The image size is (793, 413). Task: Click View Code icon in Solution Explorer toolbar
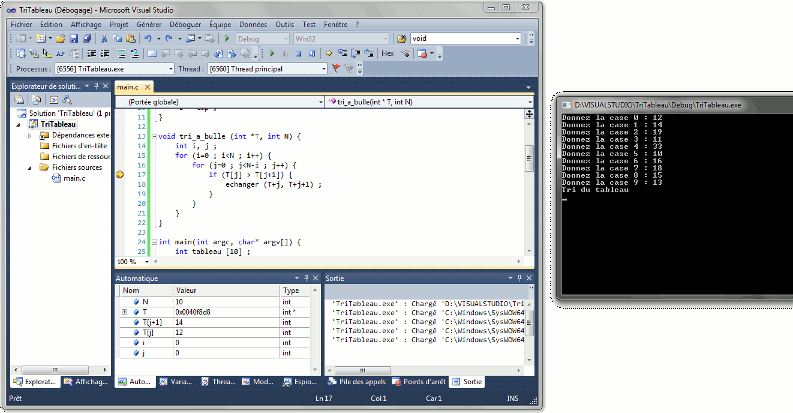54,100
